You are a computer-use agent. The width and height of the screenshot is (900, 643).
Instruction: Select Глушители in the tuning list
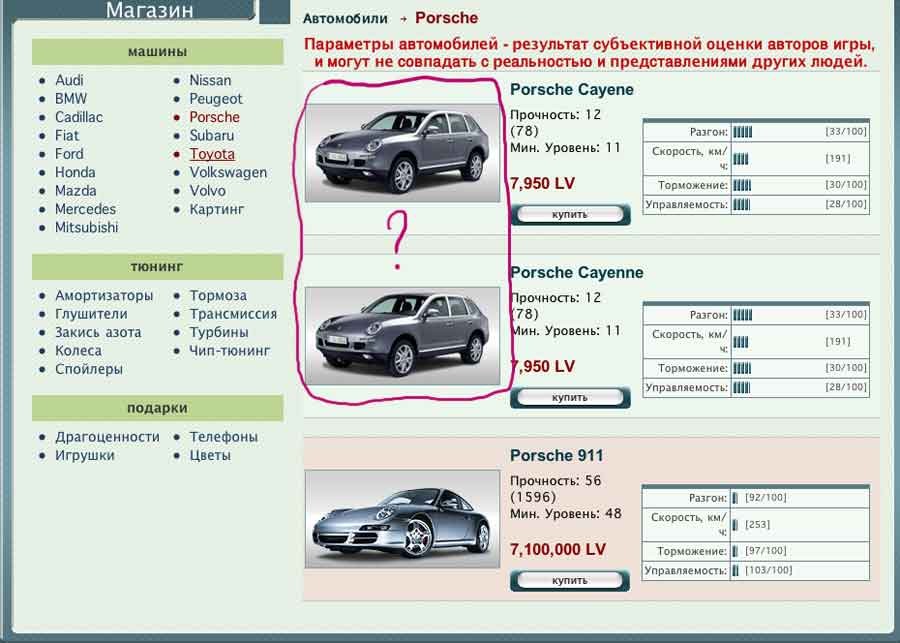coord(91,314)
